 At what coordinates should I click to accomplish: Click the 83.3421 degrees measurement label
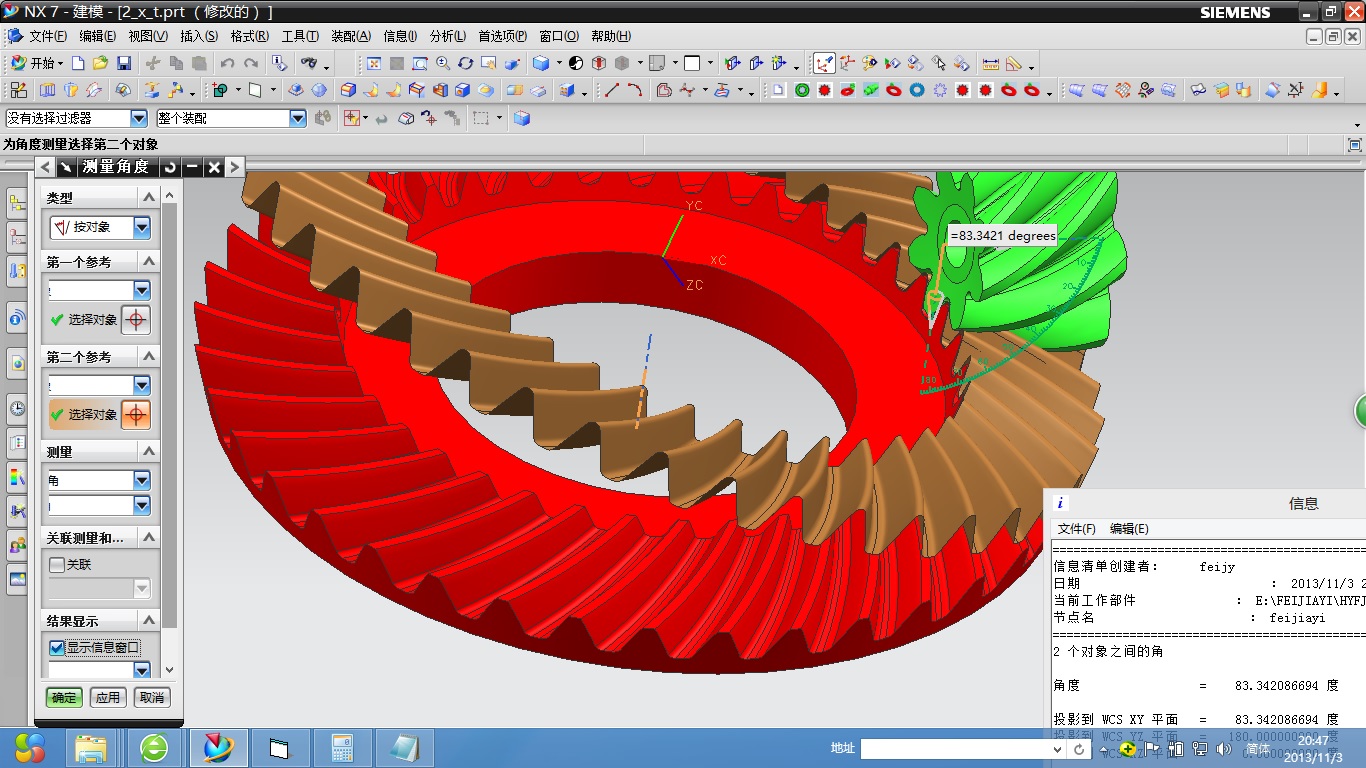(1002, 236)
